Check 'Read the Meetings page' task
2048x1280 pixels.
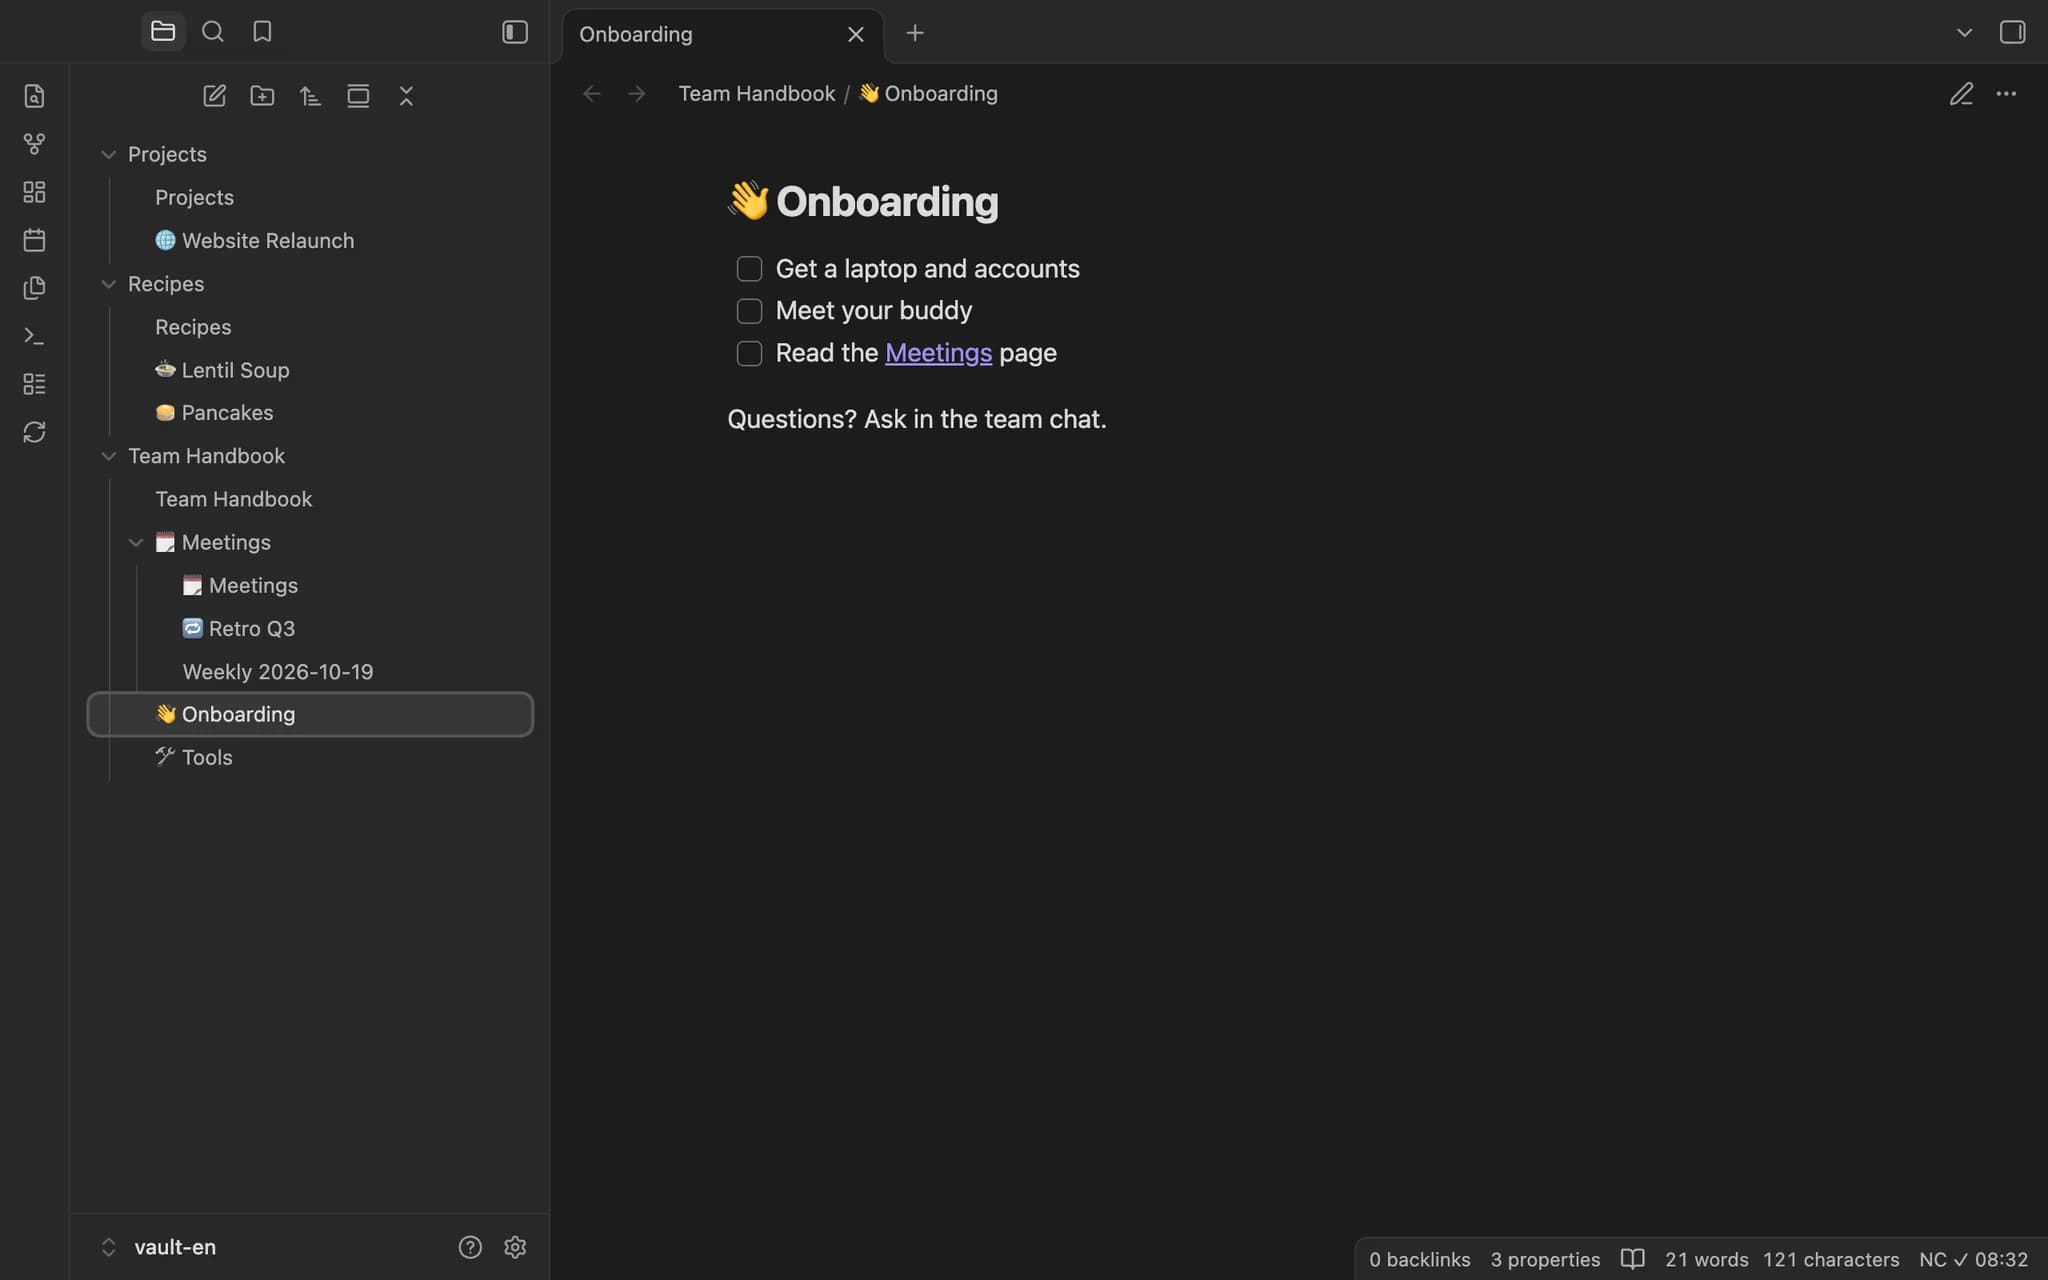[749, 353]
